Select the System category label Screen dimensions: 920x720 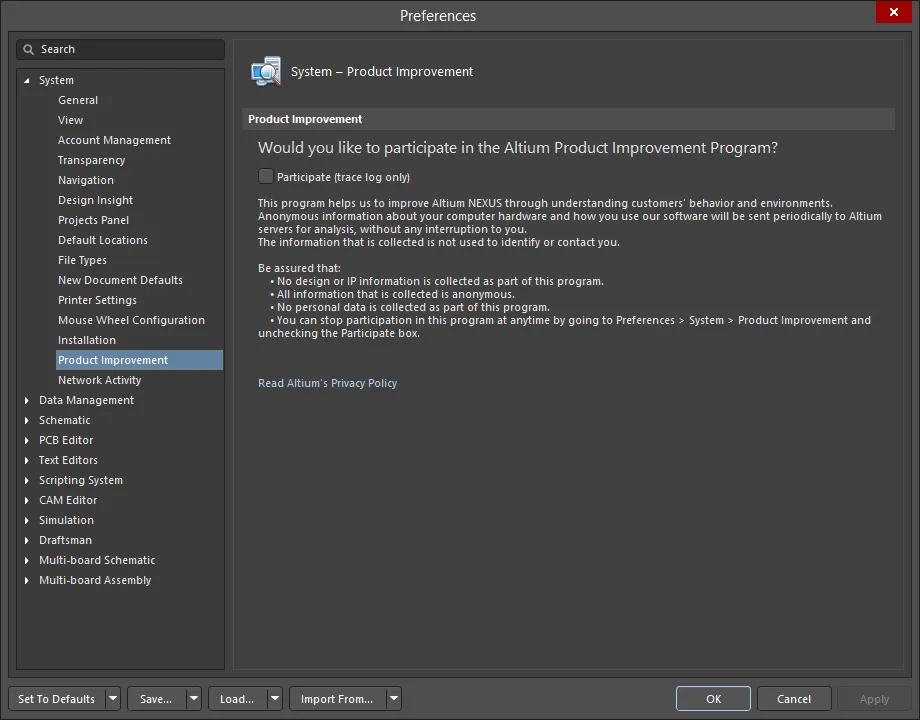tap(56, 80)
